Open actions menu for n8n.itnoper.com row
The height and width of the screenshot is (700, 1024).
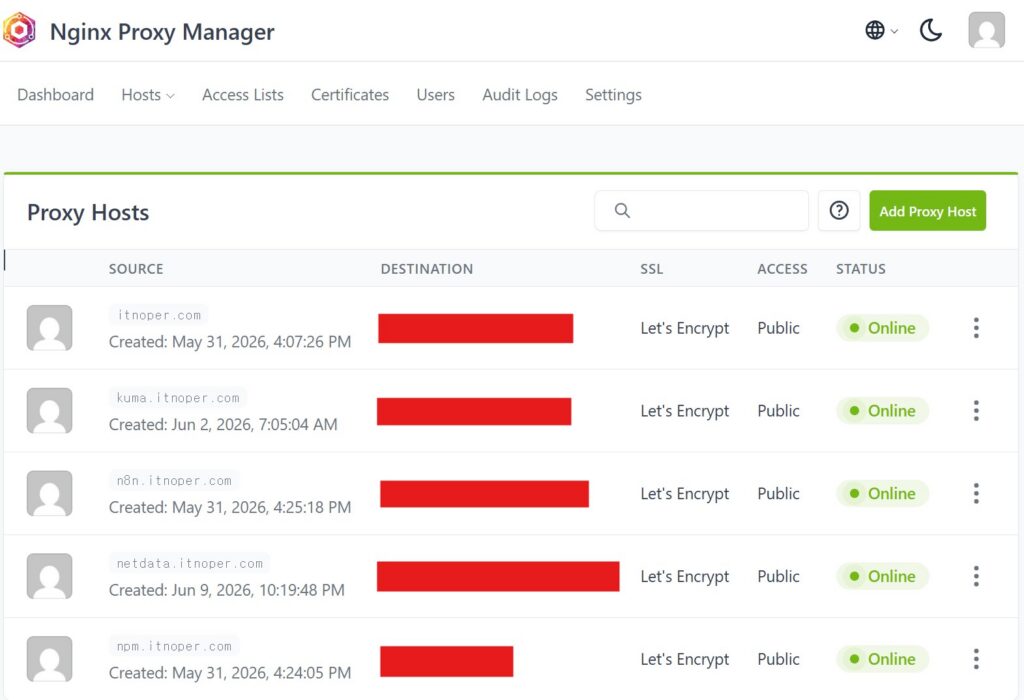[976, 494]
